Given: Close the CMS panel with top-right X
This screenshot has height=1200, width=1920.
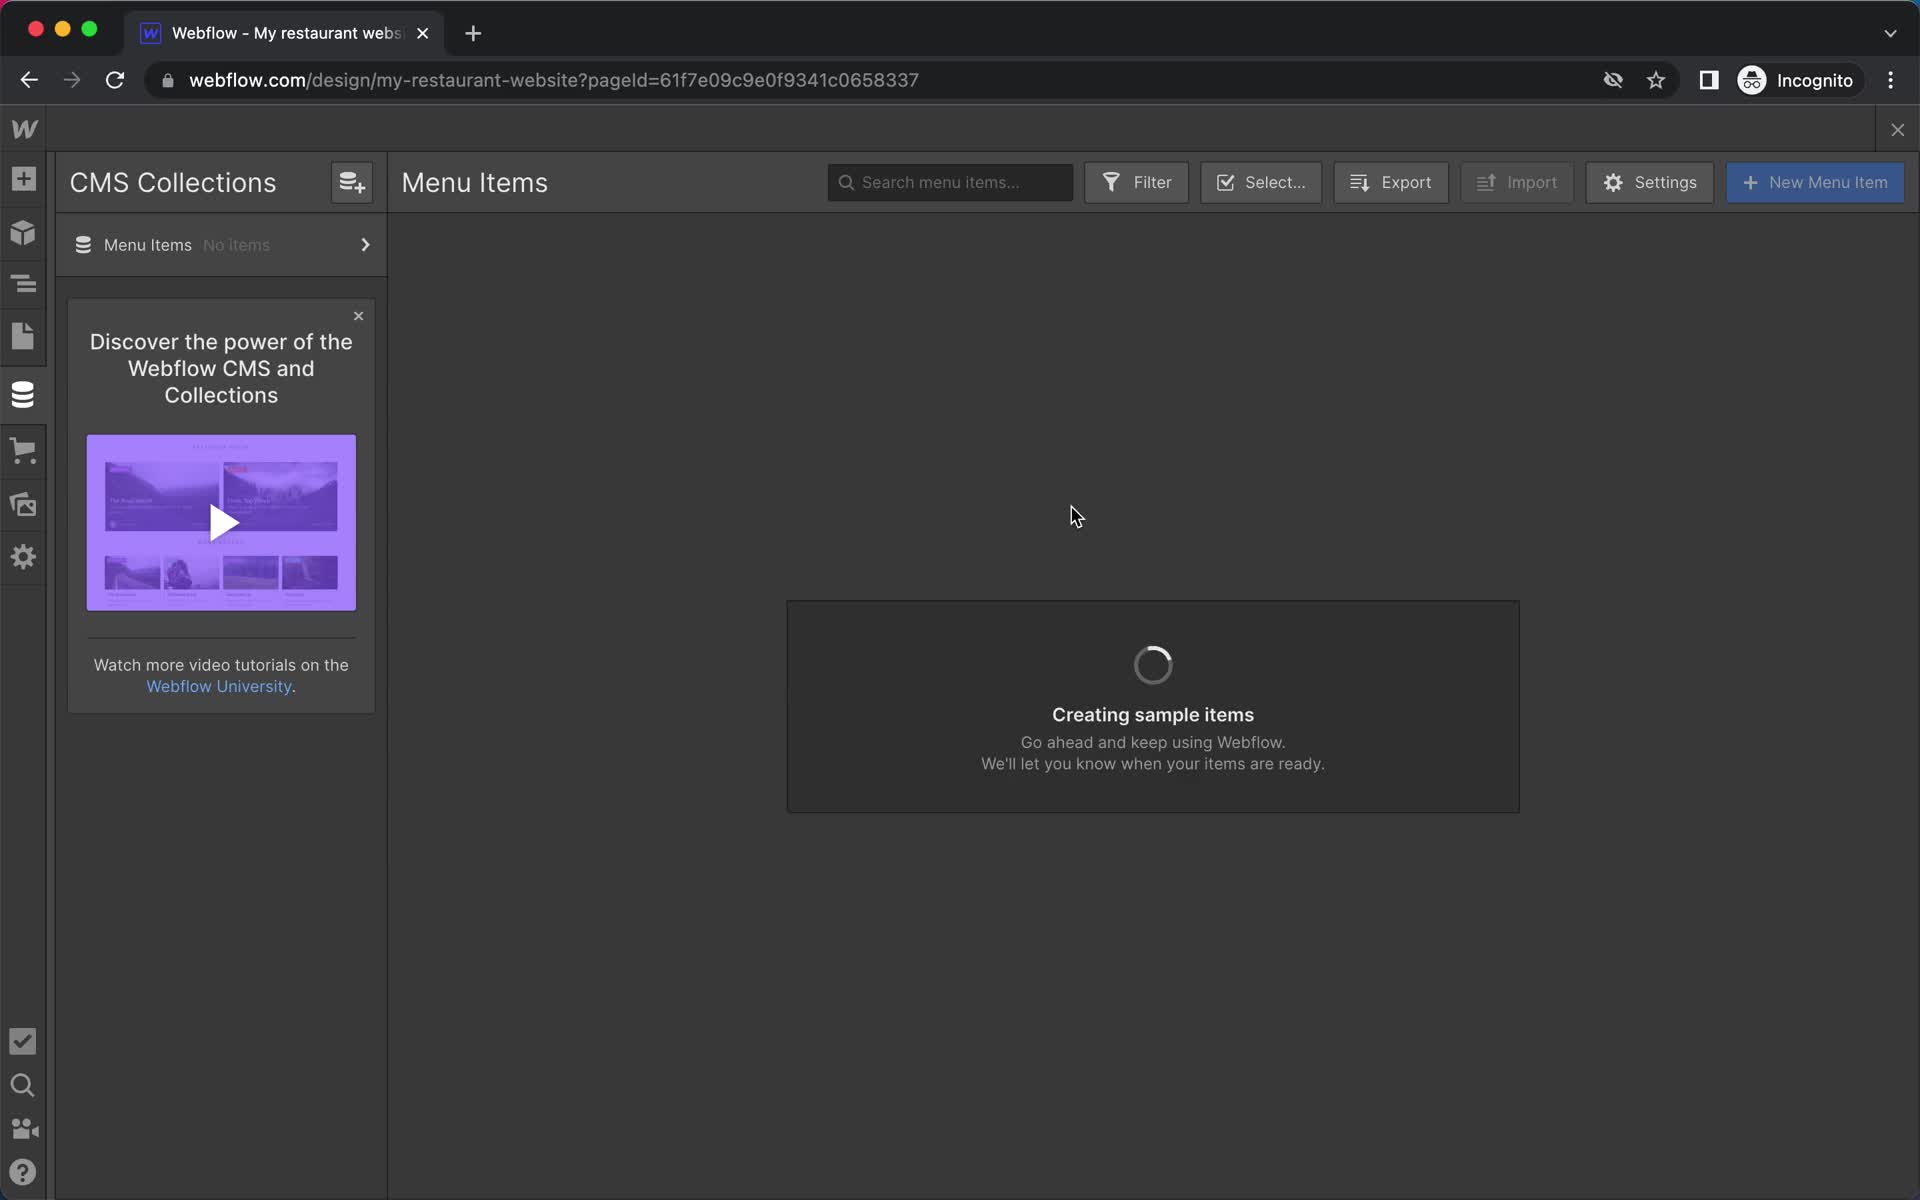Looking at the screenshot, I should (x=1897, y=130).
